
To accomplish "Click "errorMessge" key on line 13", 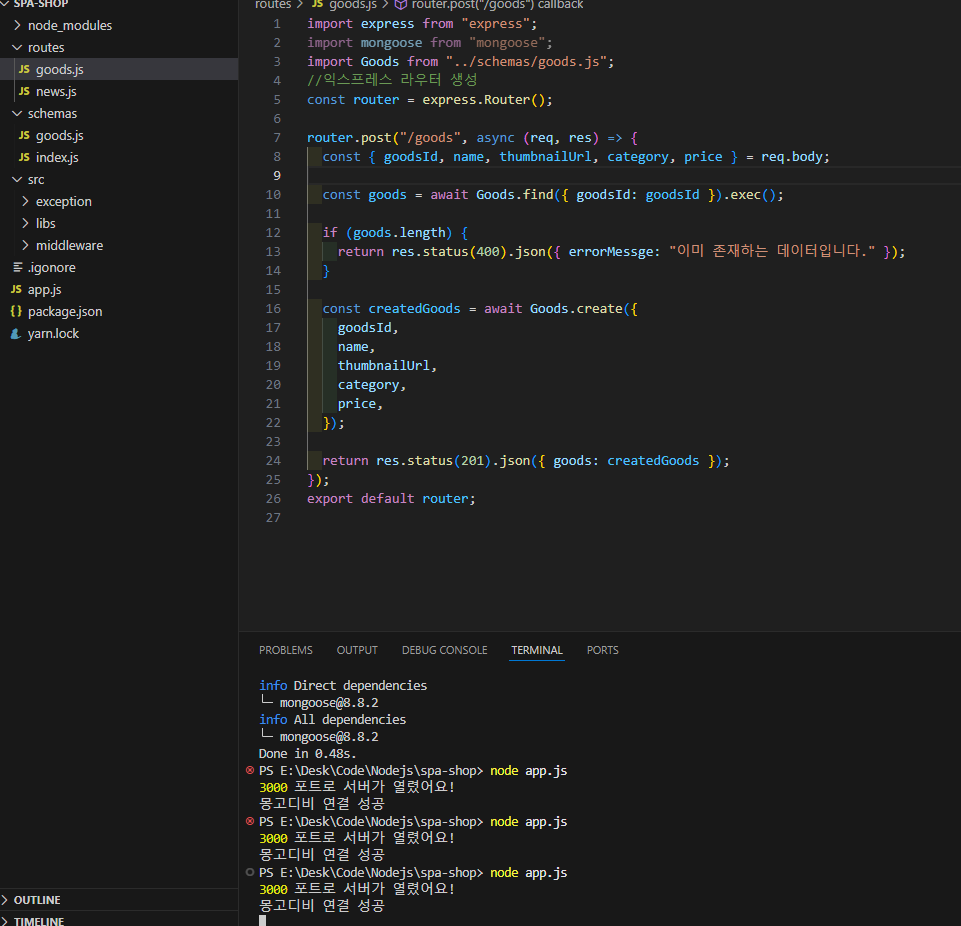I will pos(610,251).
